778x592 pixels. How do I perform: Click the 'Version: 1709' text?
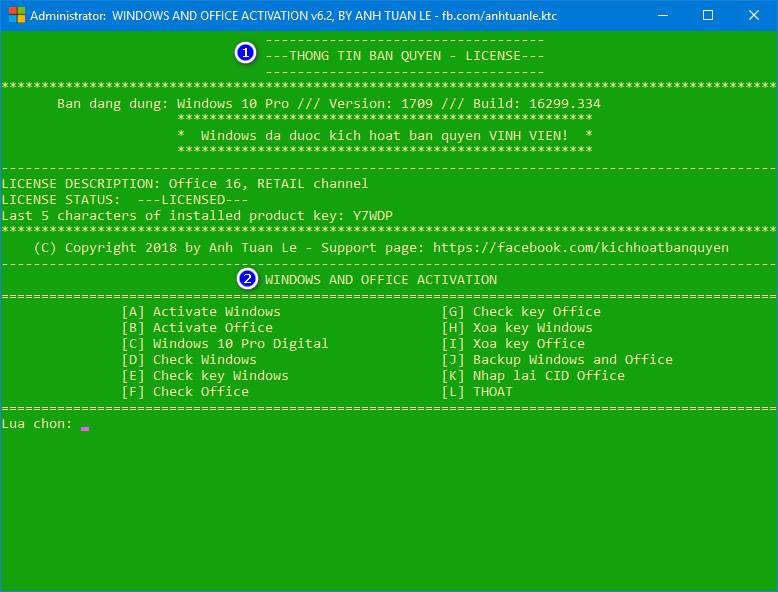(381, 104)
